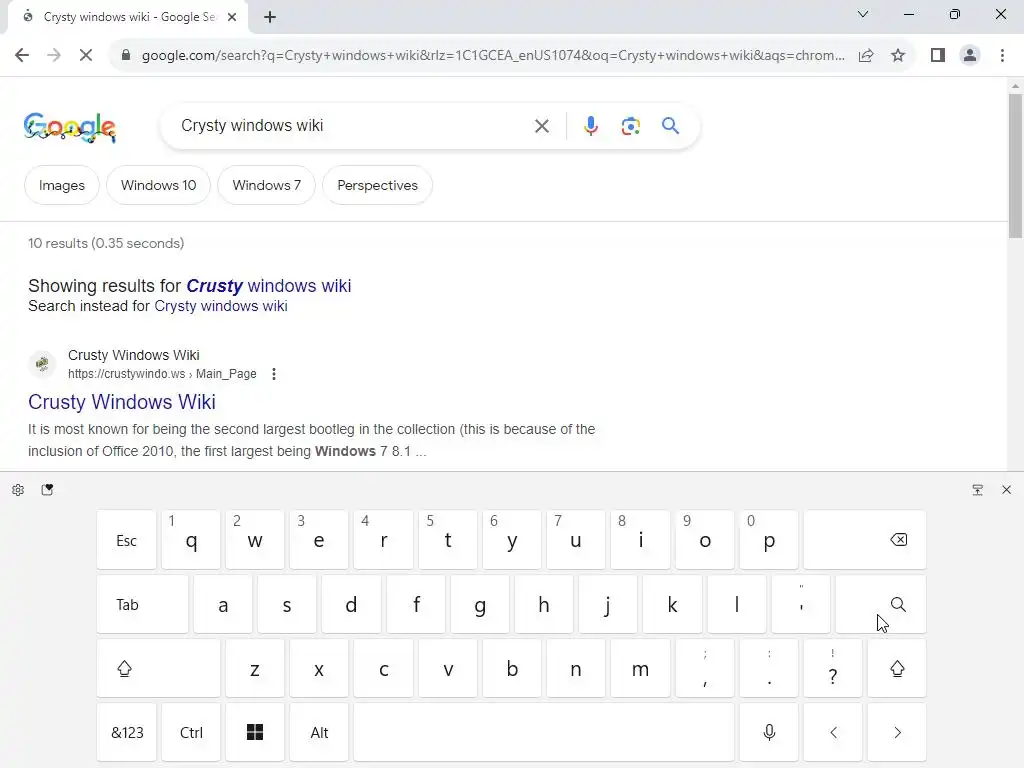1024x768 pixels.
Task: Open the Crusty Windows Wiki result title
Action: point(121,402)
